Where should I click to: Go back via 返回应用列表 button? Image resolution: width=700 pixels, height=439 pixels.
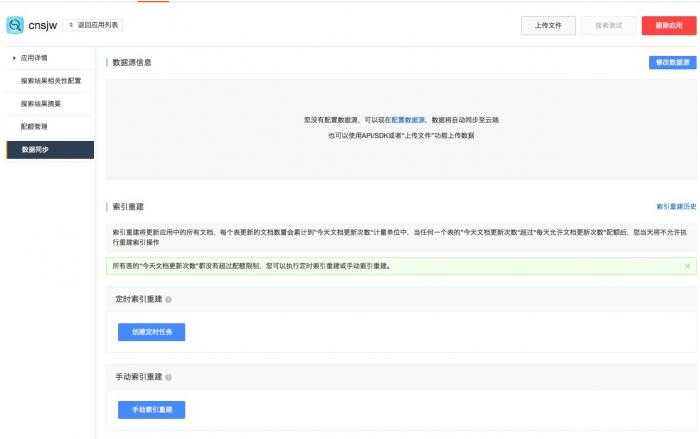coord(94,25)
